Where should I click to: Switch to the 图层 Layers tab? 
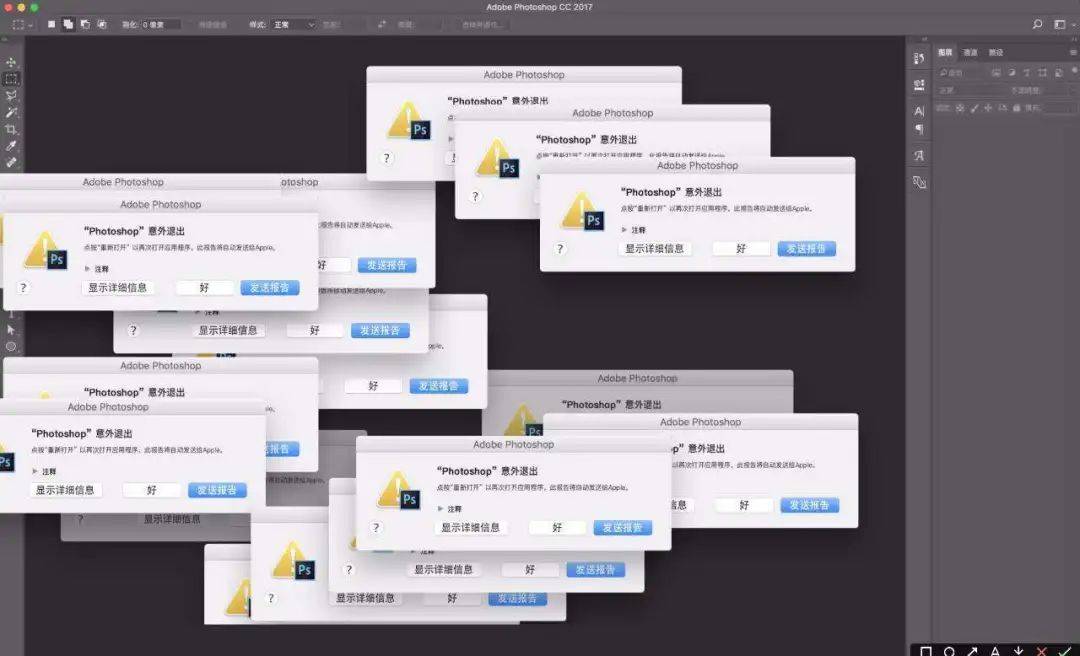tap(945, 52)
